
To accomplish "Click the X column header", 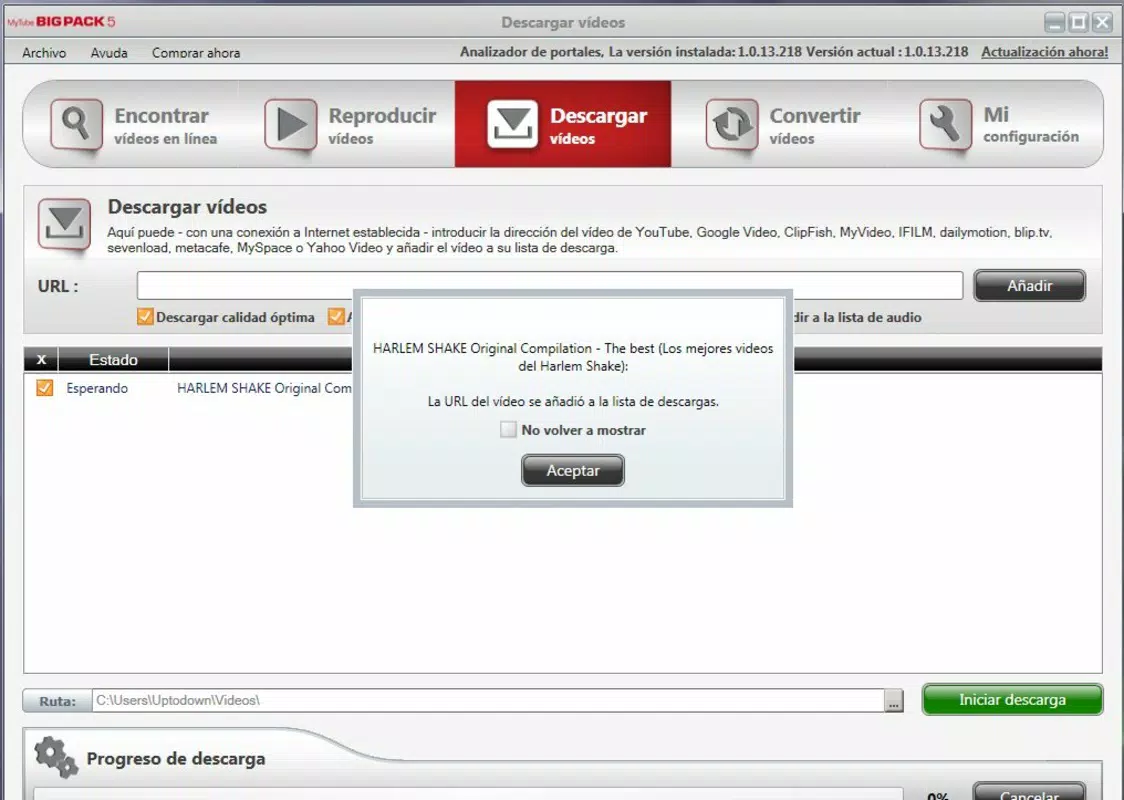I will [41, 359].
